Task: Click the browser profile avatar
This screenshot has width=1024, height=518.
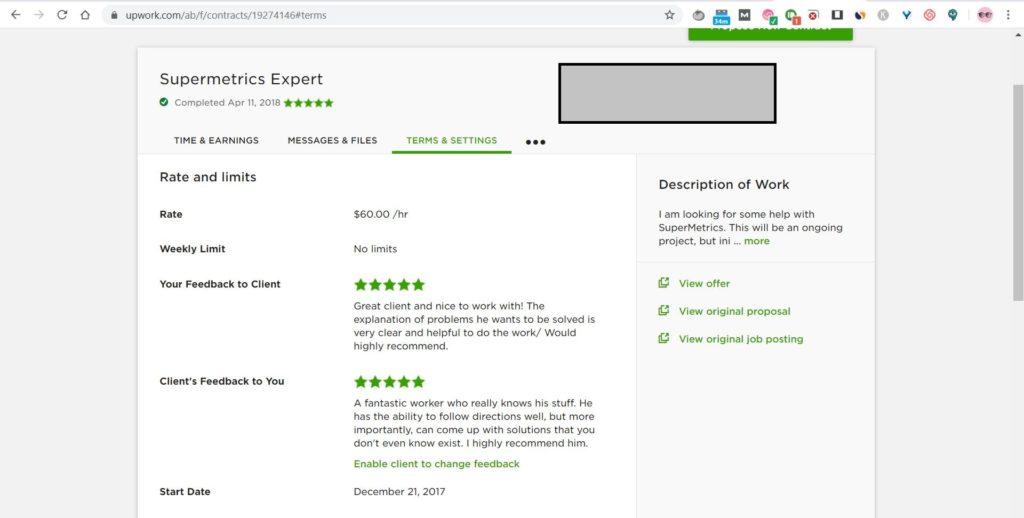Action: pyautogui.click(x=984, y=15)
